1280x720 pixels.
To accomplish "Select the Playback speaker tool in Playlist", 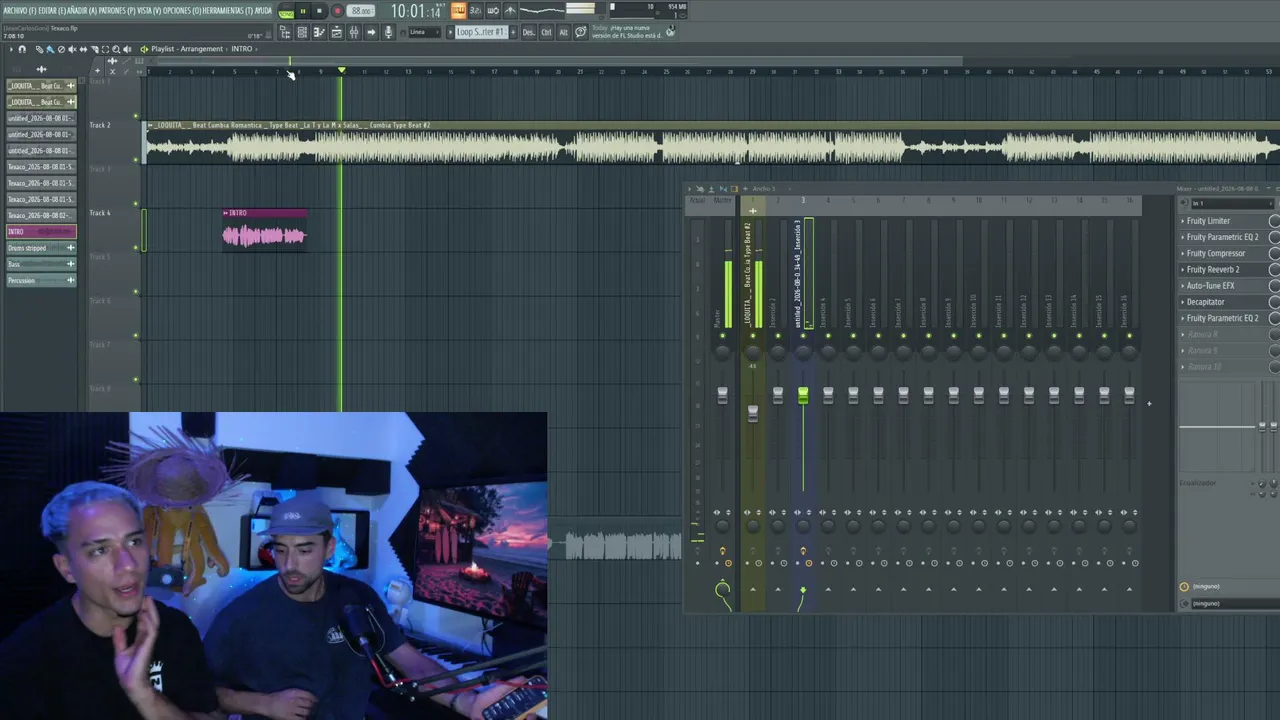I will (x=128, y=49).
